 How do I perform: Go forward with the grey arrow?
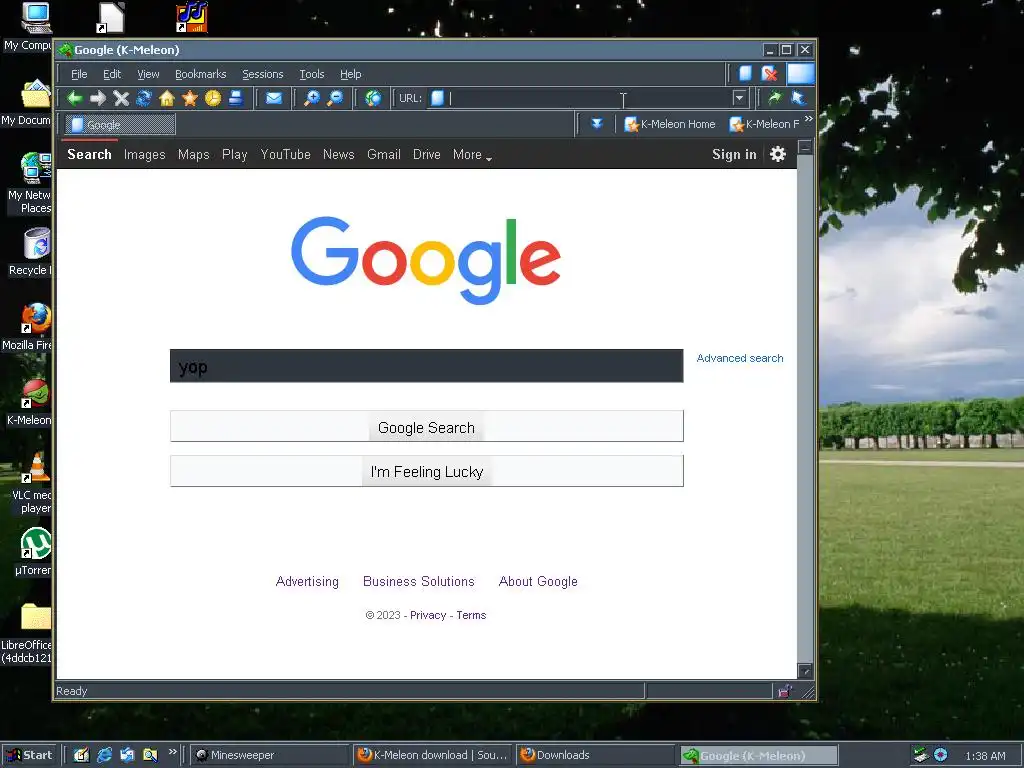(98, 98)
